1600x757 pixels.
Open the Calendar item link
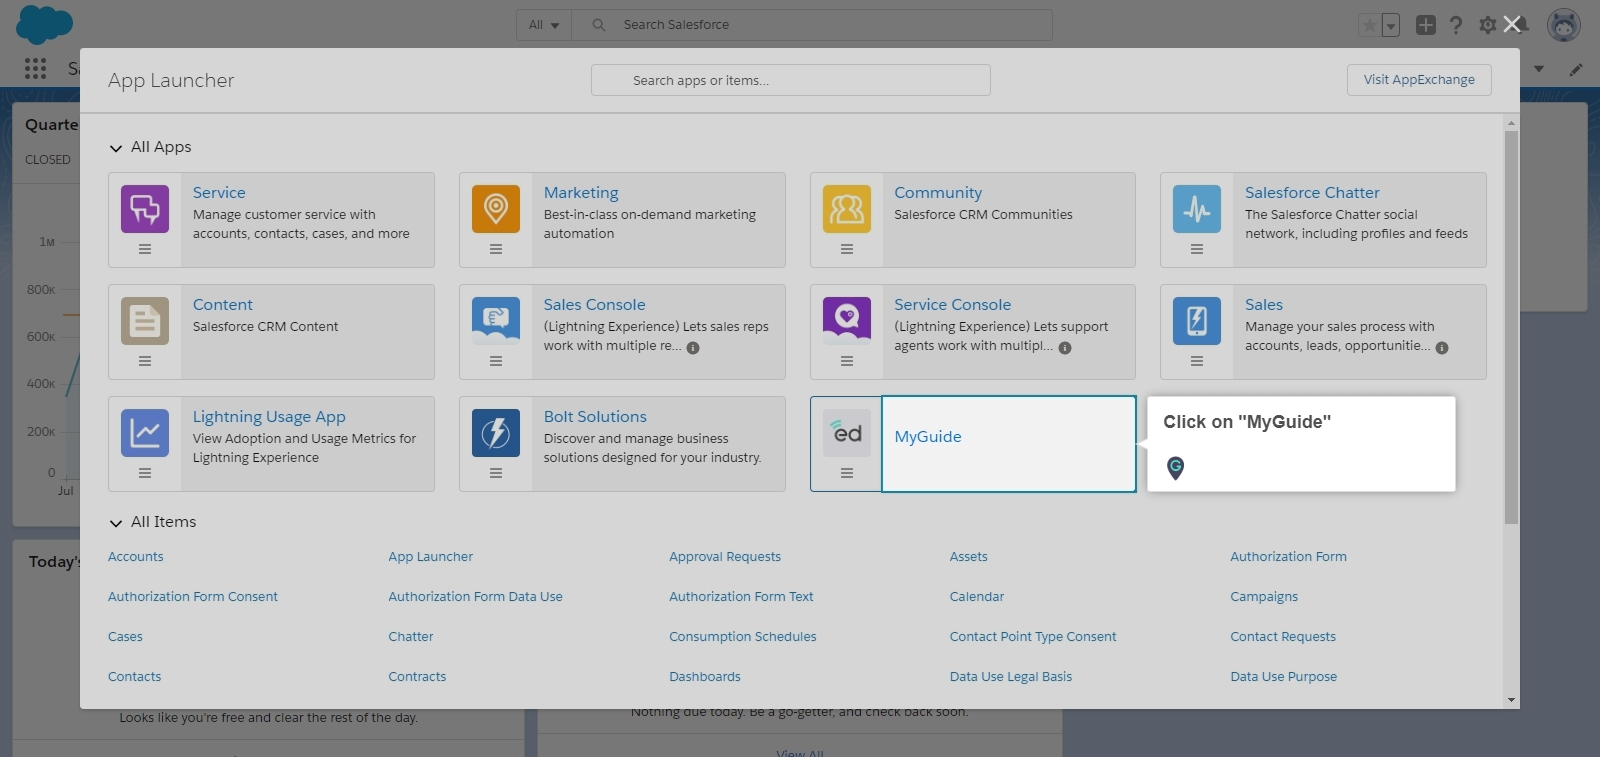[977, 597]
